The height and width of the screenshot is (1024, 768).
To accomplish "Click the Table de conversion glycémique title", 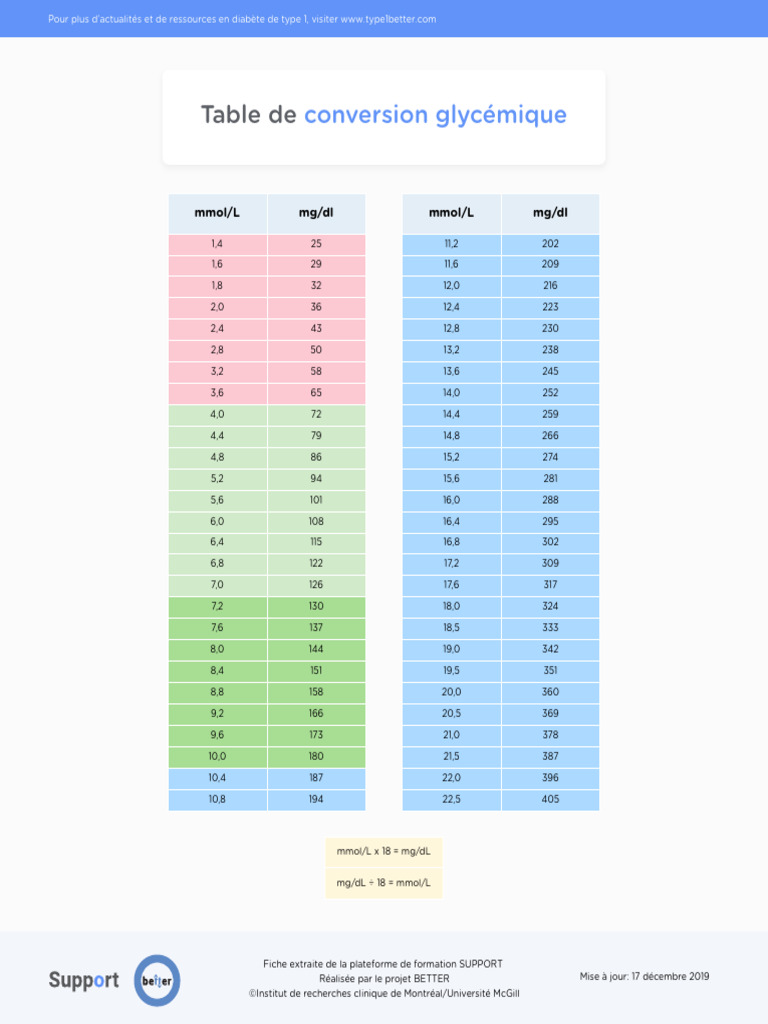I will coord(383,115).
